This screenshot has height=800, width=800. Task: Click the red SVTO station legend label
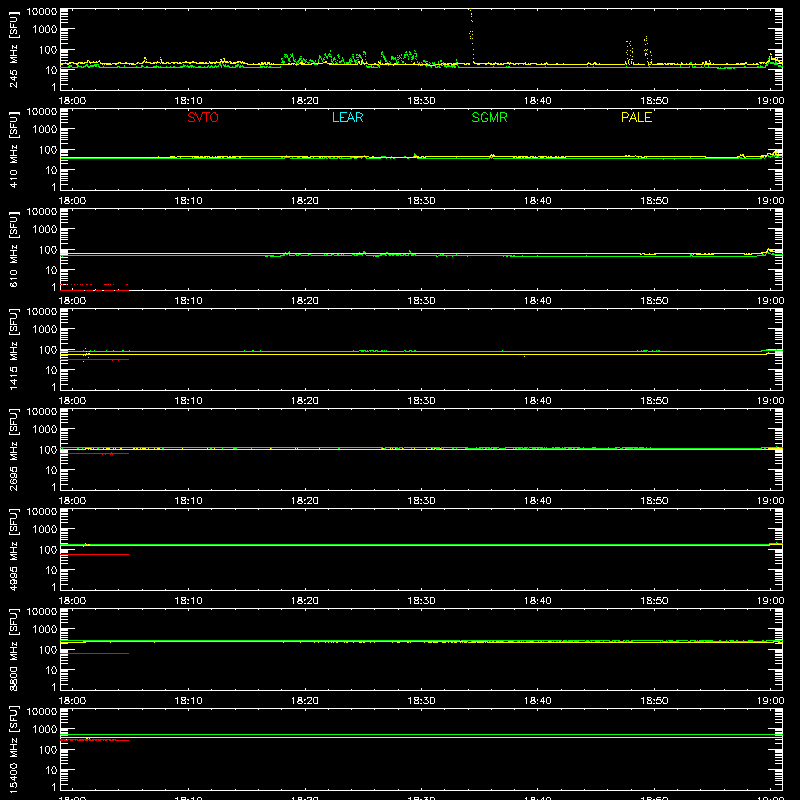pos(203,117)
